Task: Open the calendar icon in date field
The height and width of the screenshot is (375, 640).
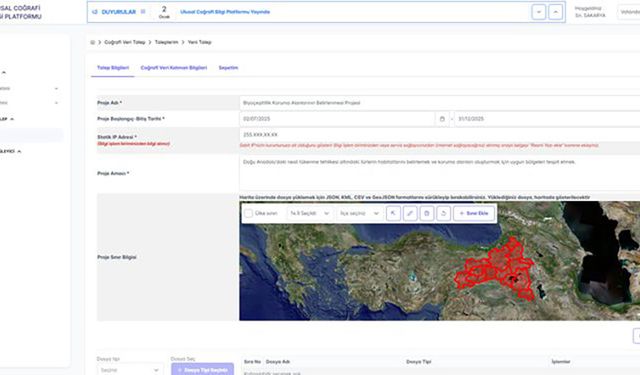Action: click(442, 119)
